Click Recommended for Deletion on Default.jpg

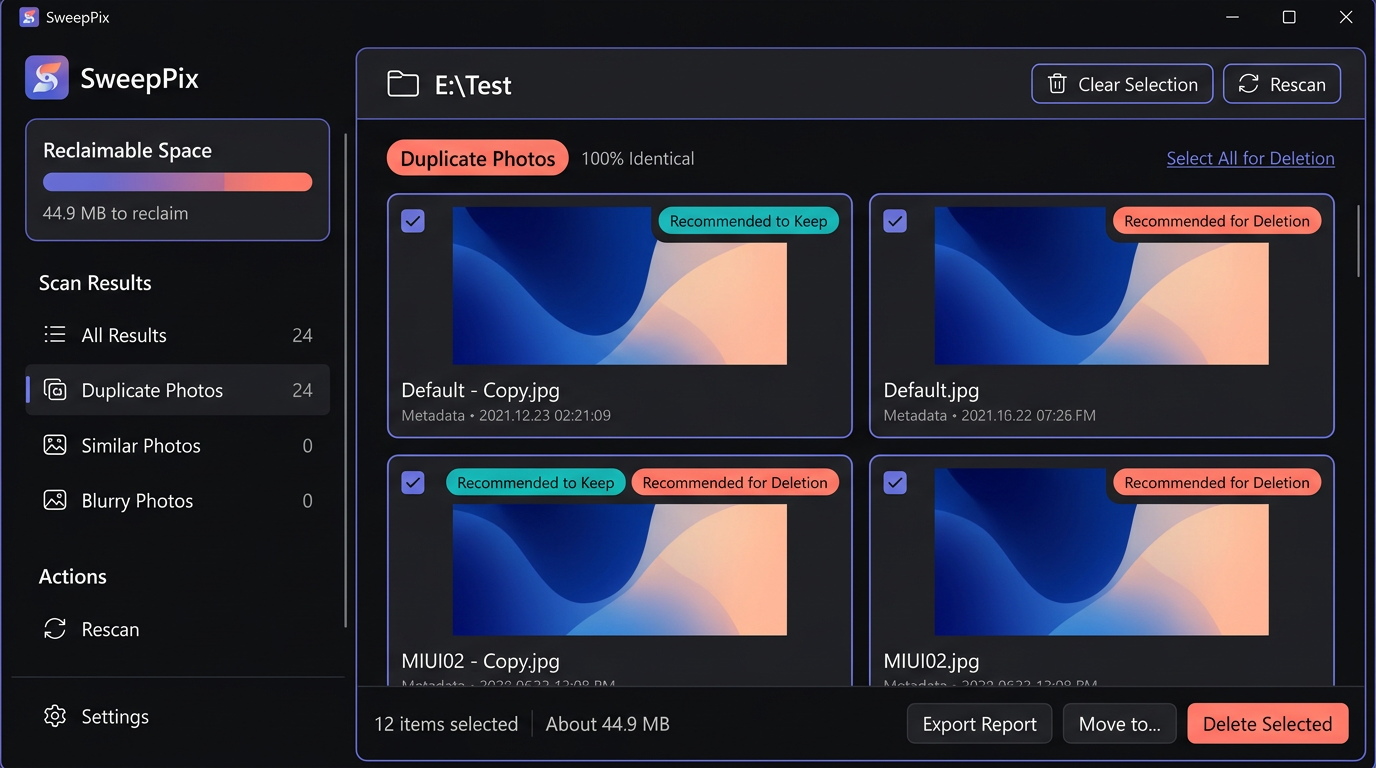pyautogui.click(x=1216, y=221)
